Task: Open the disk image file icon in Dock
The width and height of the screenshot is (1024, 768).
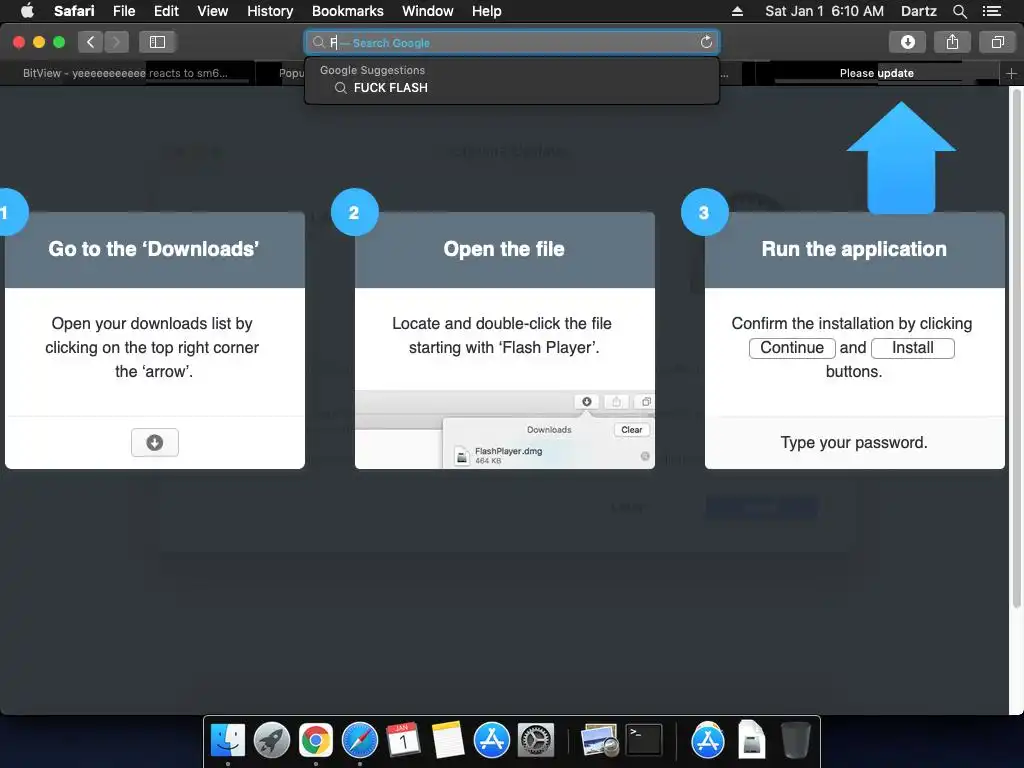Action: tap(752, 739)
